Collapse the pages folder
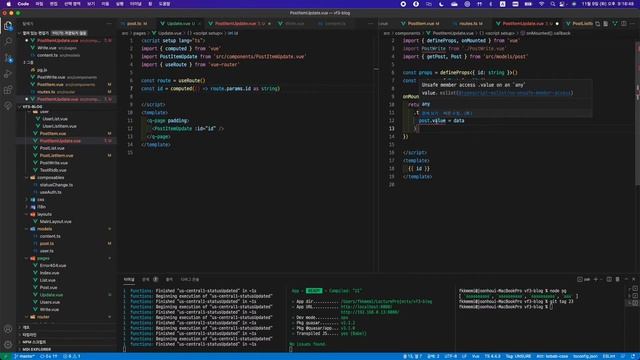This screenshot has width=640, height=360. (x=27, y=258)
